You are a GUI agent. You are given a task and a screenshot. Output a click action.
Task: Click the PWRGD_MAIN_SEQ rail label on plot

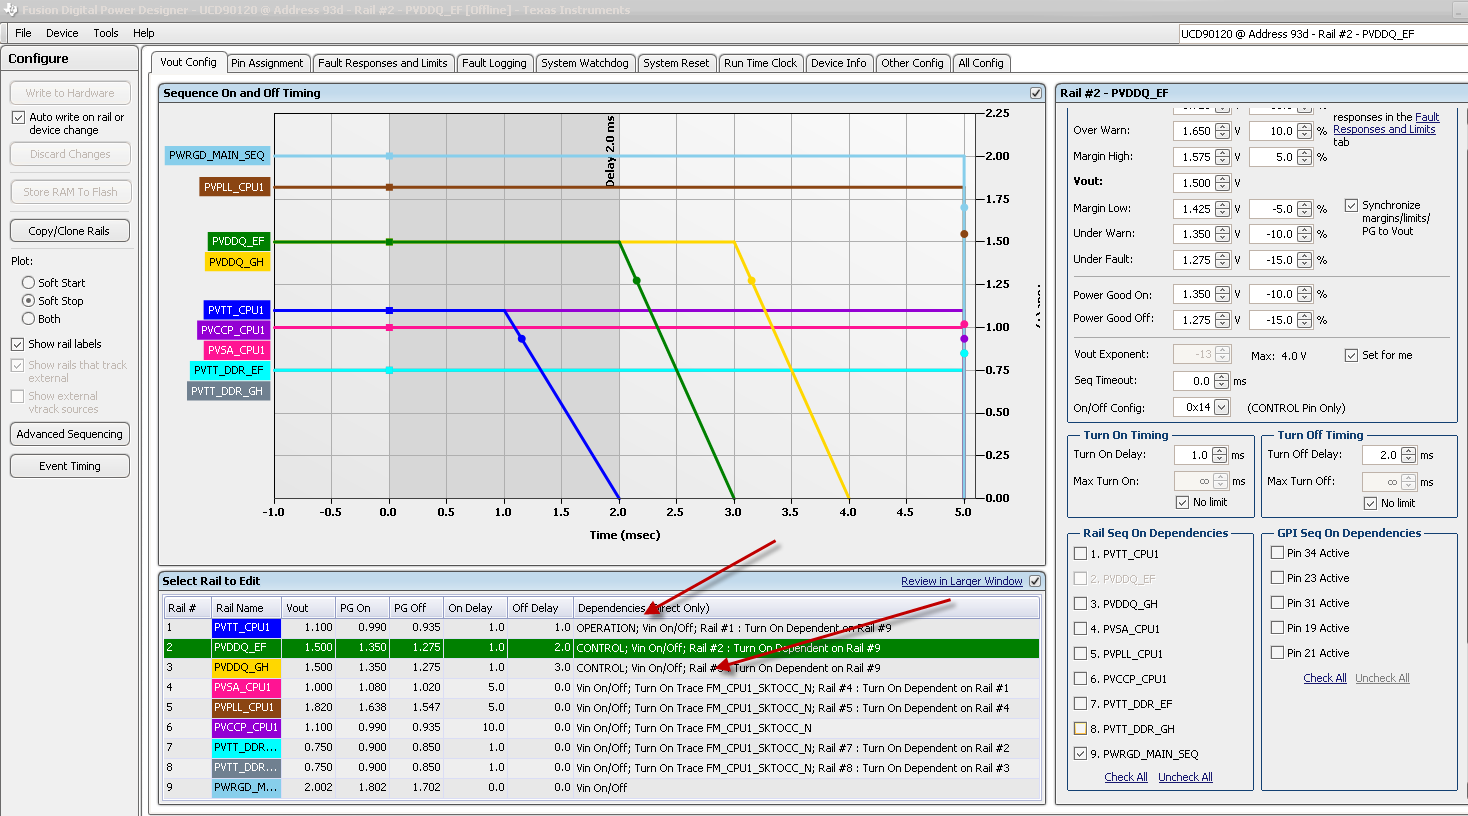217,155
